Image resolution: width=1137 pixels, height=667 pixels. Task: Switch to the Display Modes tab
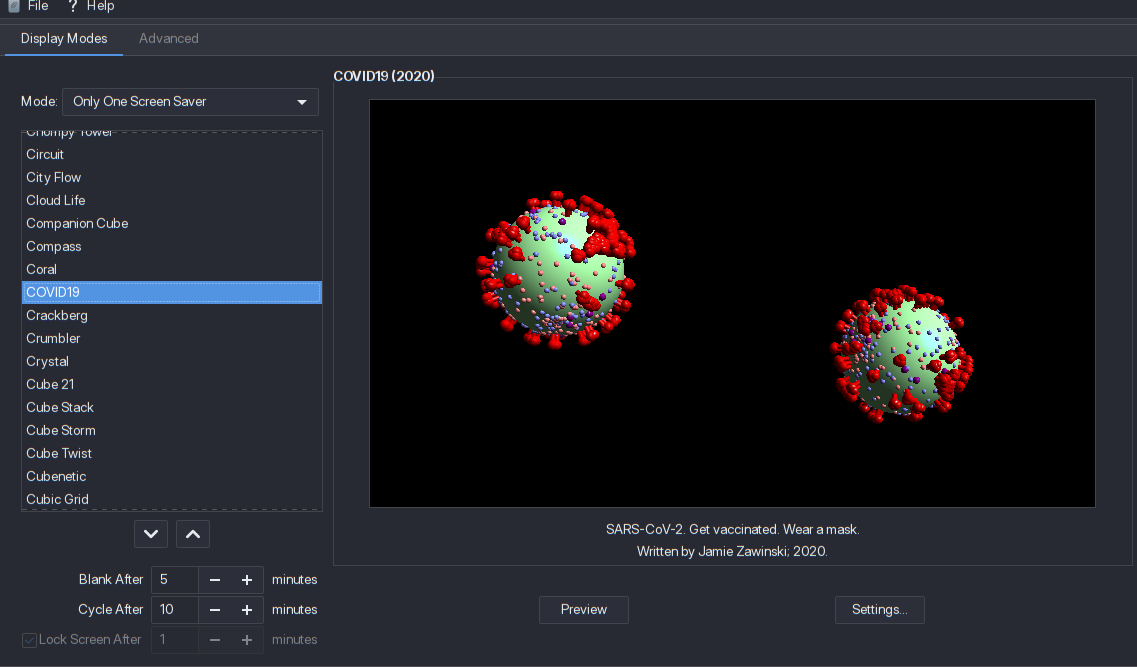(64, 38)
